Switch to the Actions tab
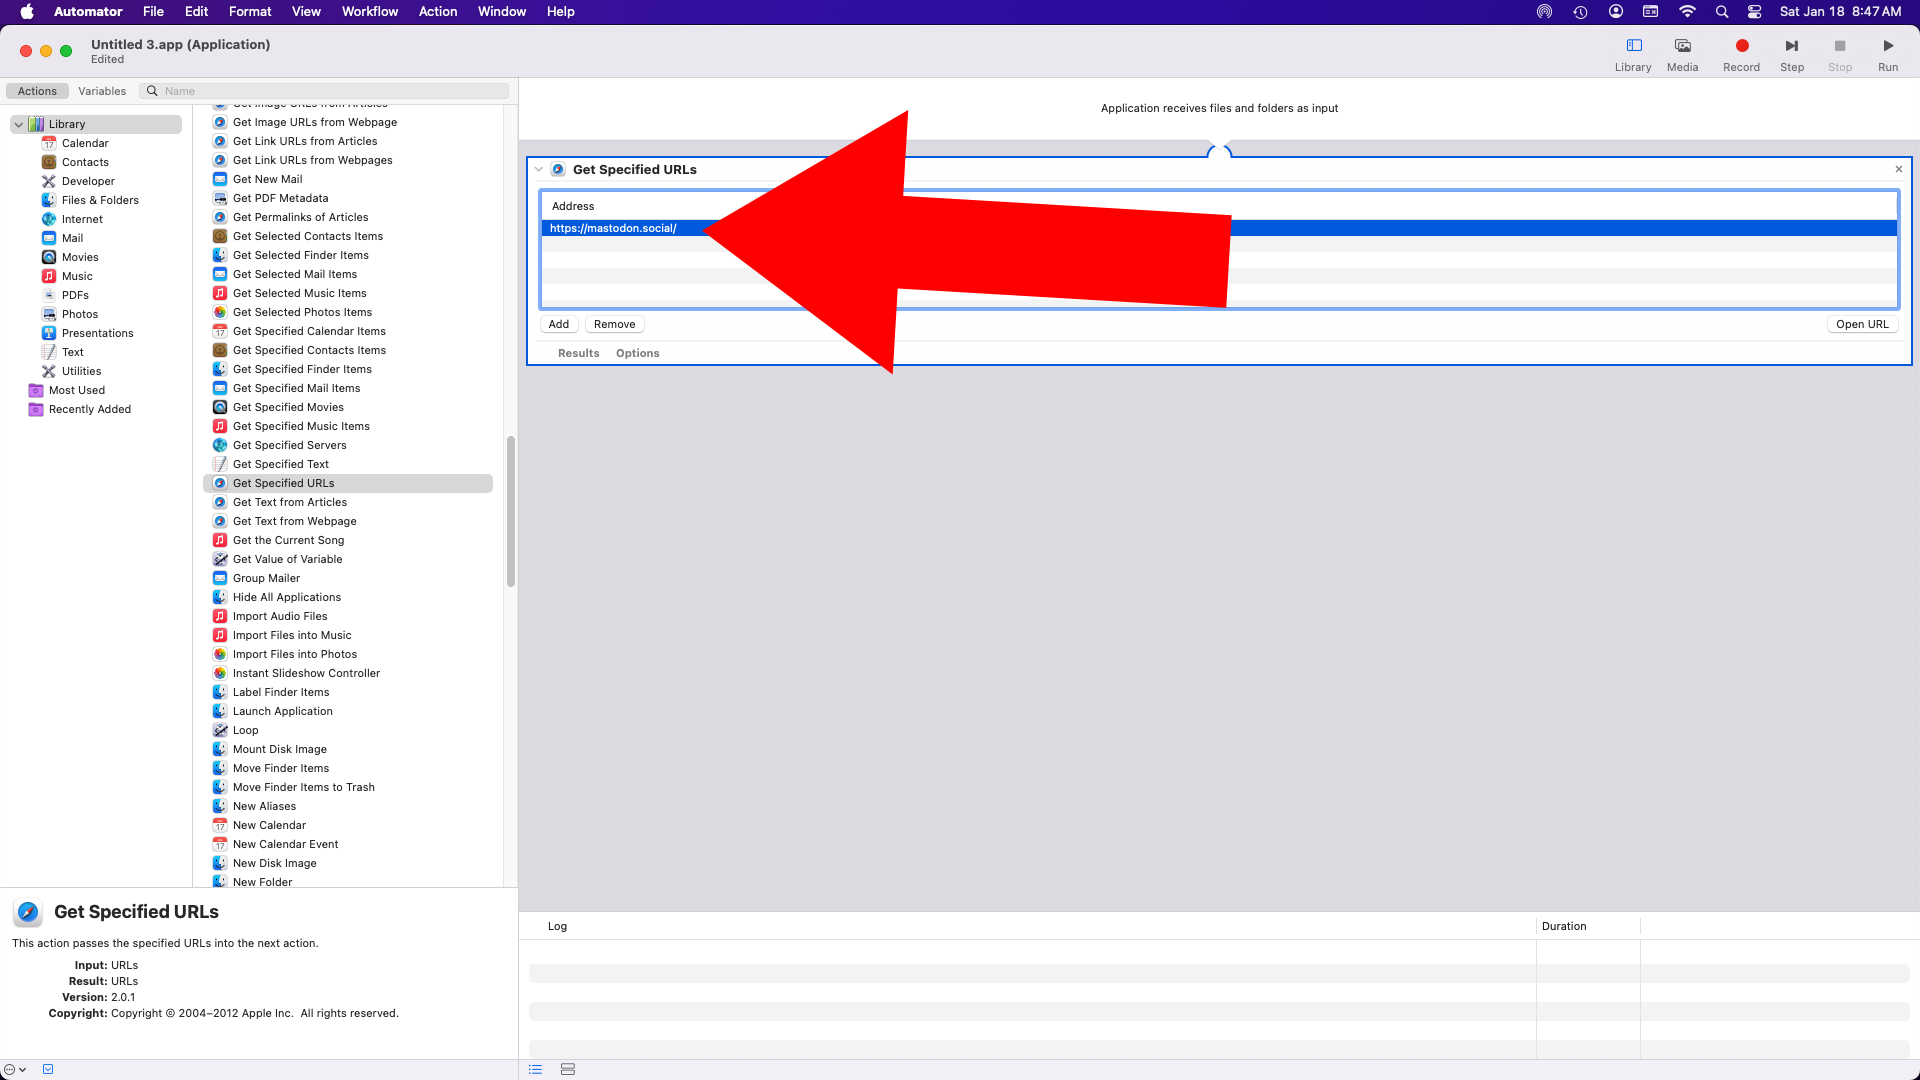The height and width of the screenshot is (1080, 1920). [x=37, y=91]
